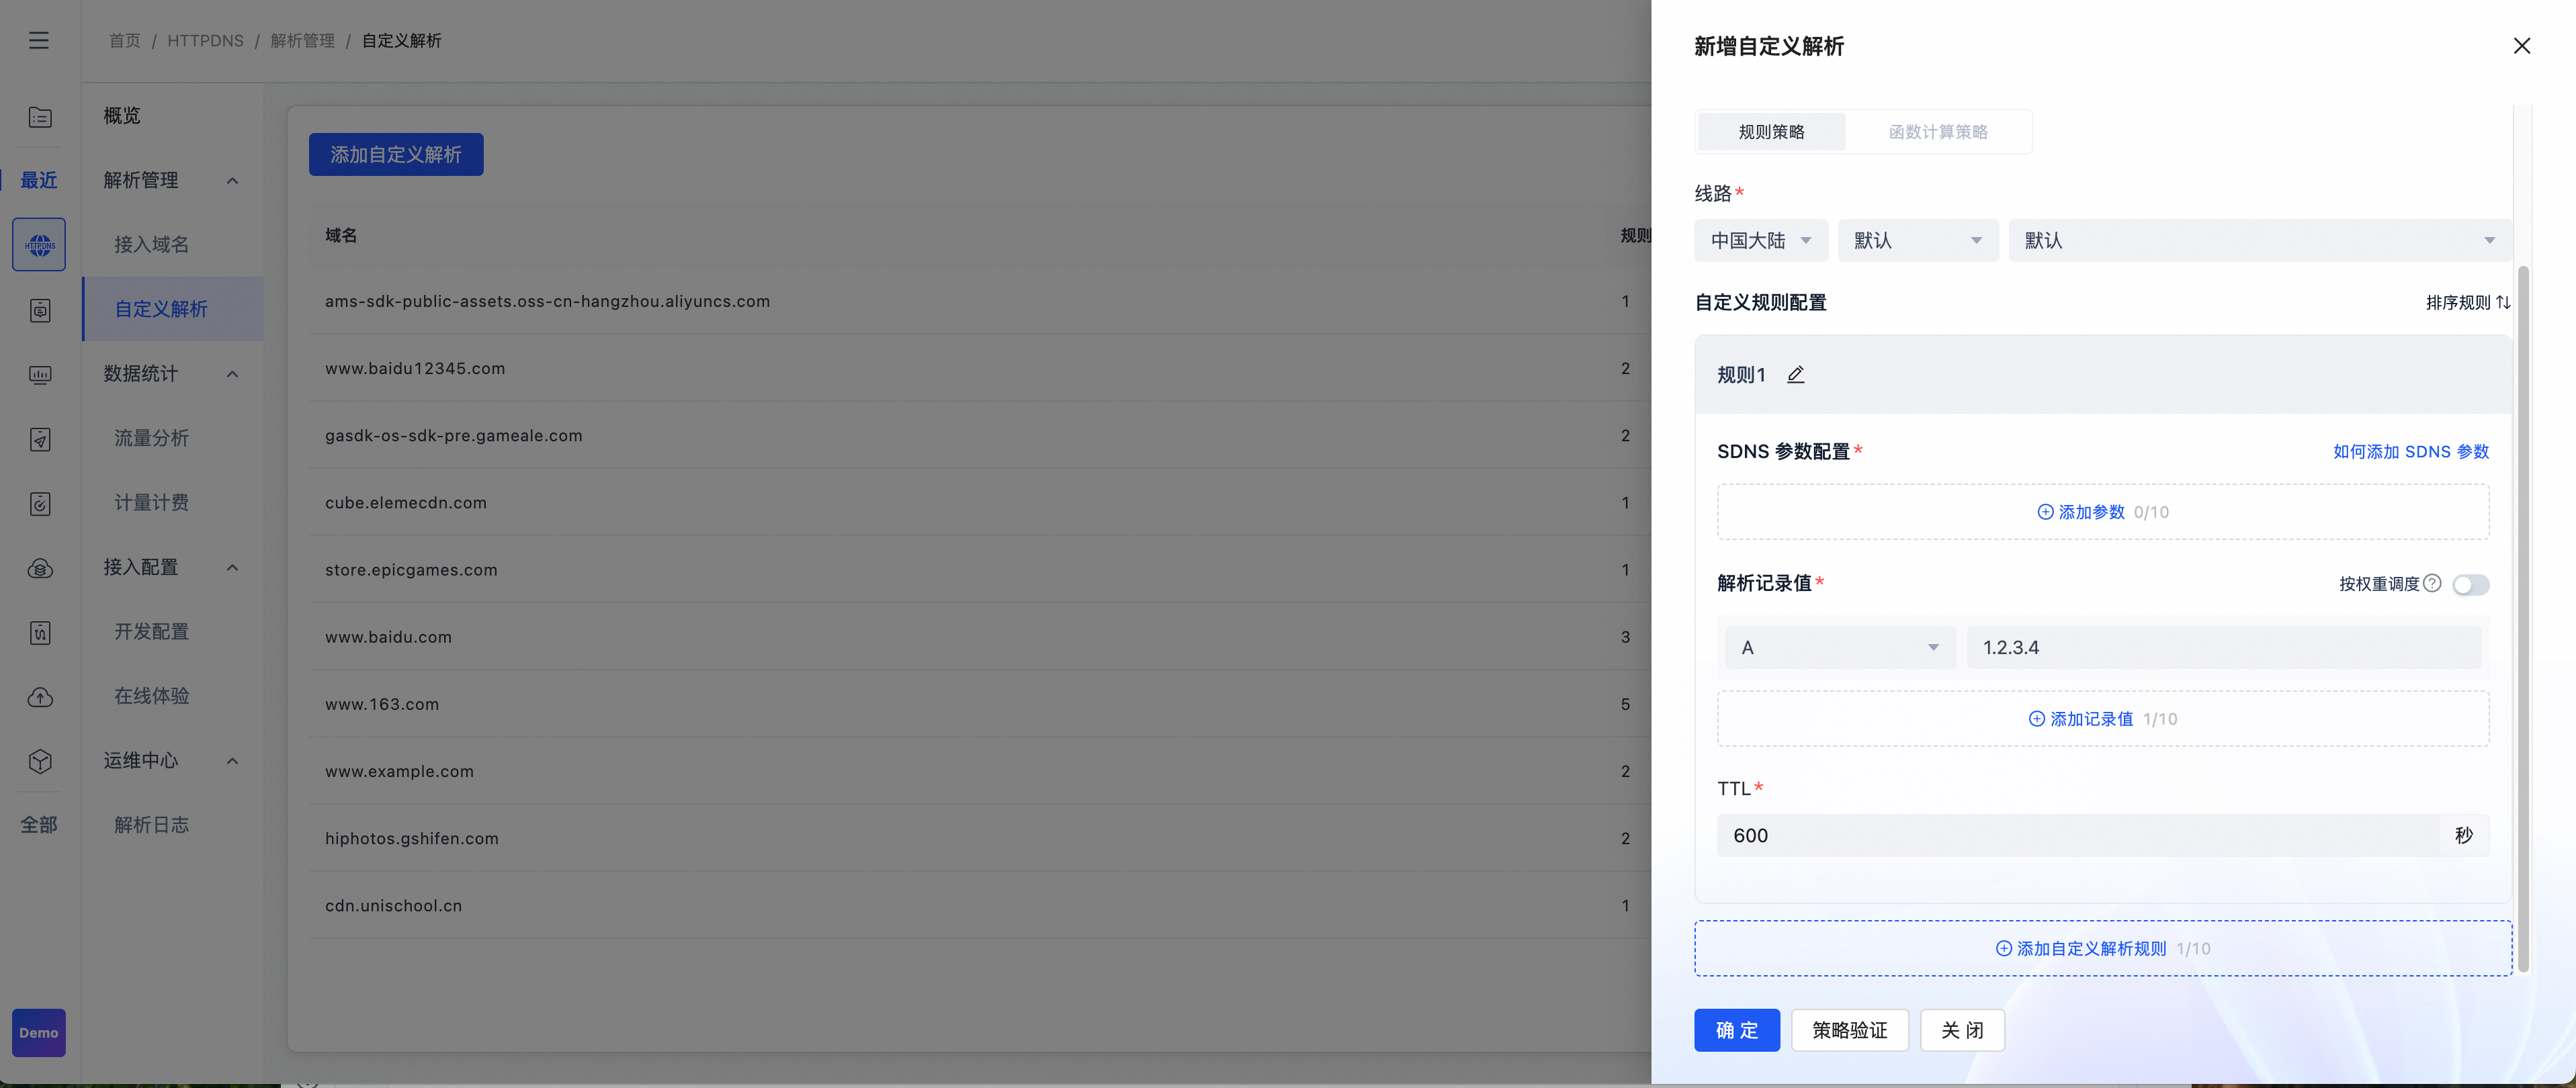Click the cube sidebar icon
This screenshot has height=1088, width=2576.
[x=39, y=761]
